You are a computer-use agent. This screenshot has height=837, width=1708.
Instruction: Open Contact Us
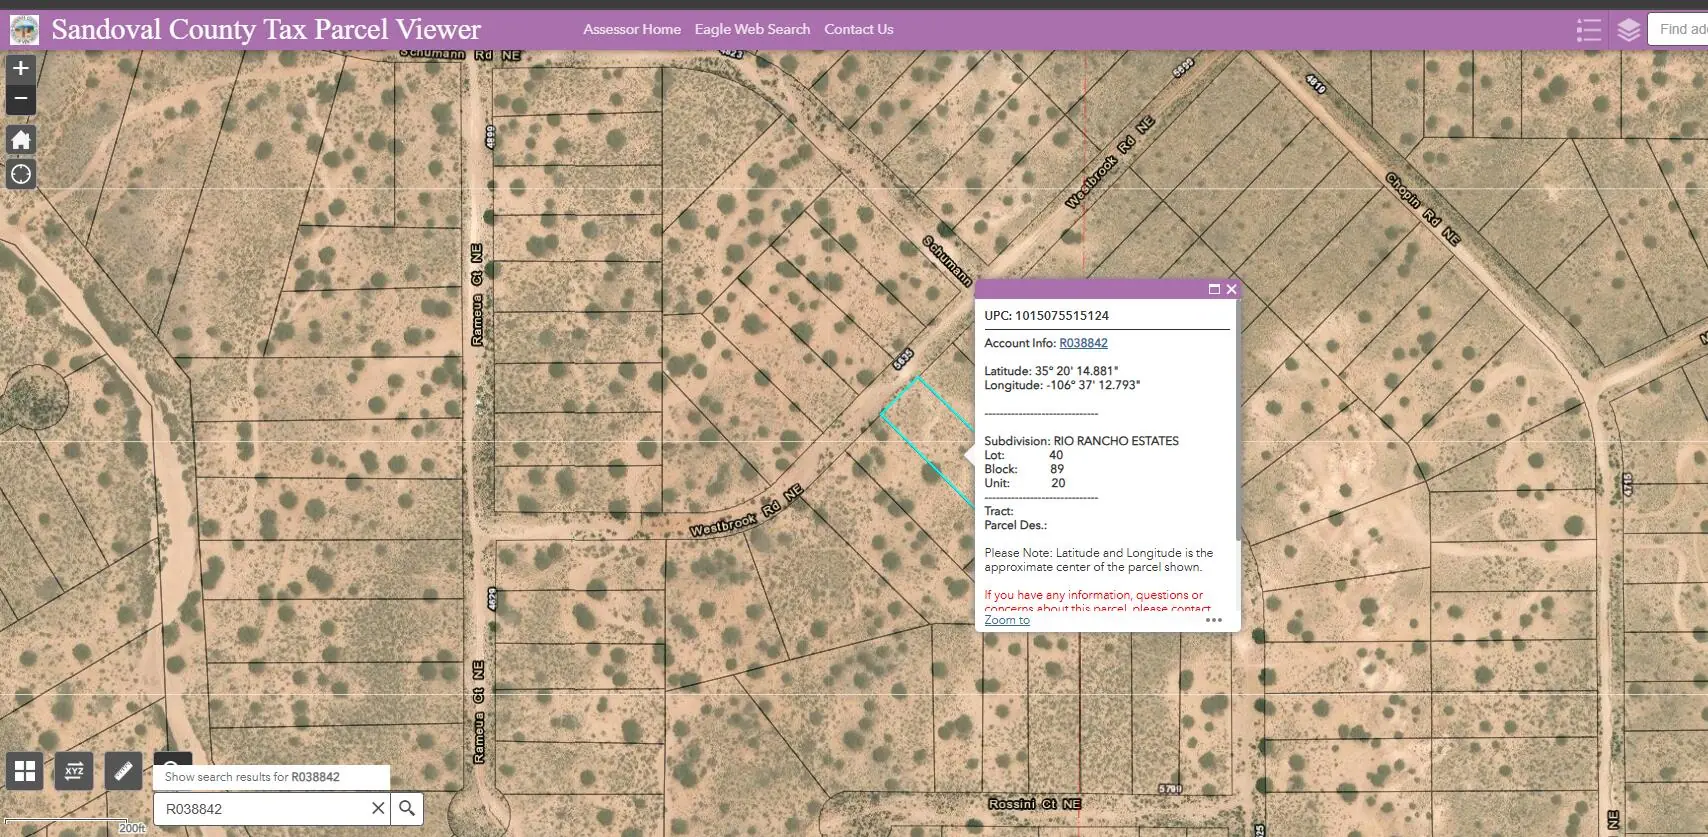point(859,30)
